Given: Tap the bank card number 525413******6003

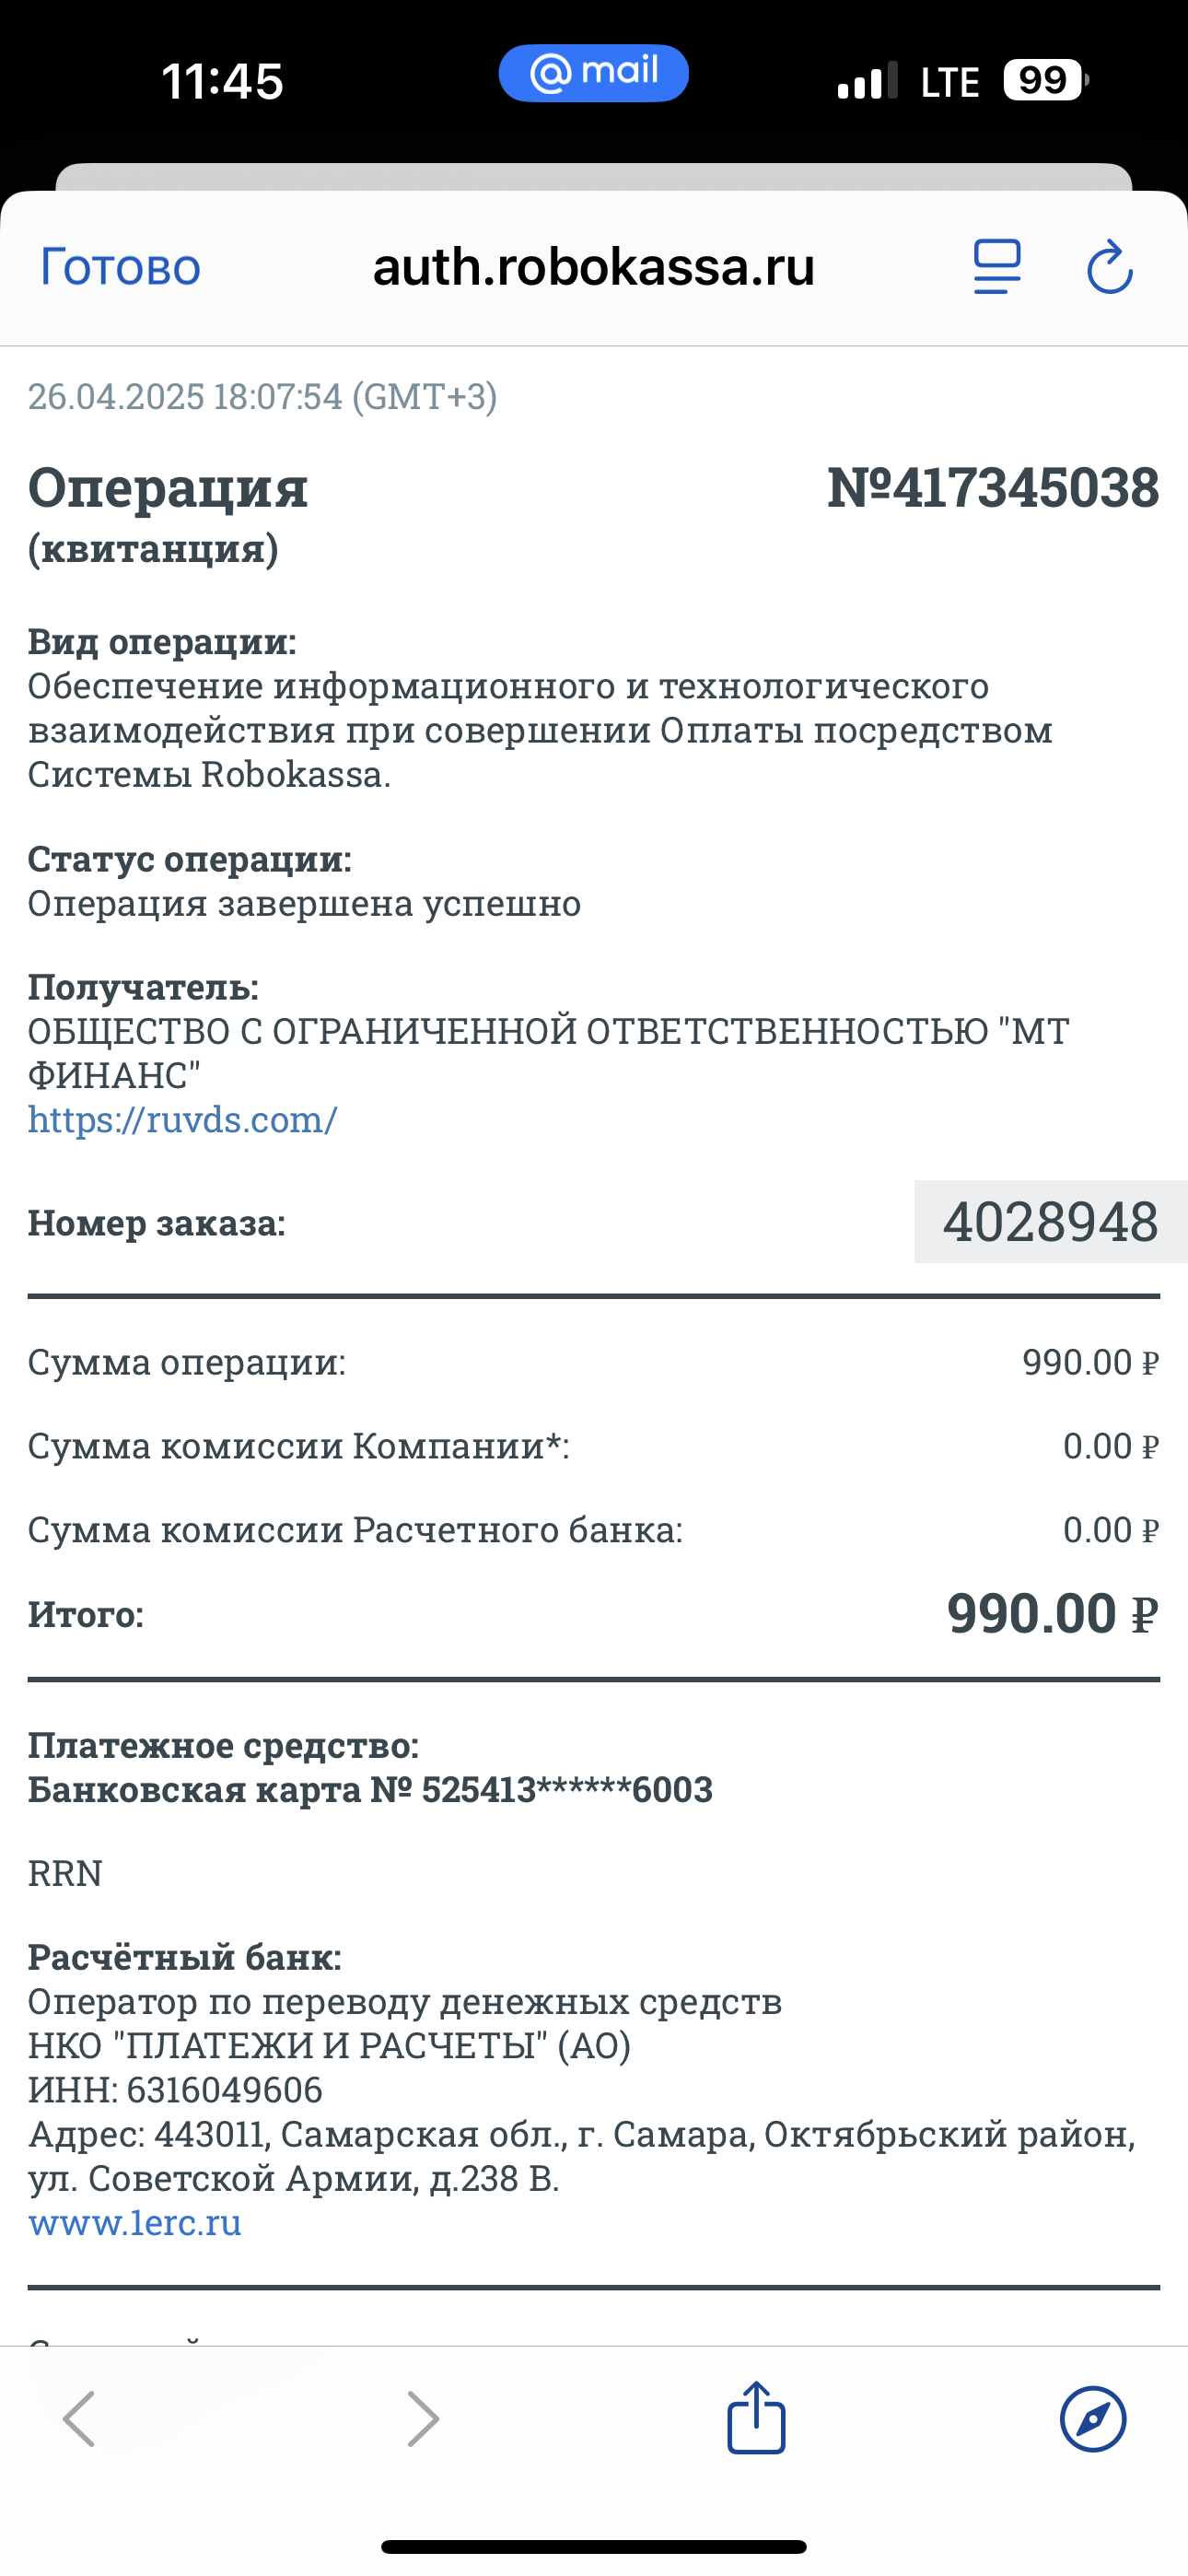Looking at the screenshot, I should (567, 1789).
